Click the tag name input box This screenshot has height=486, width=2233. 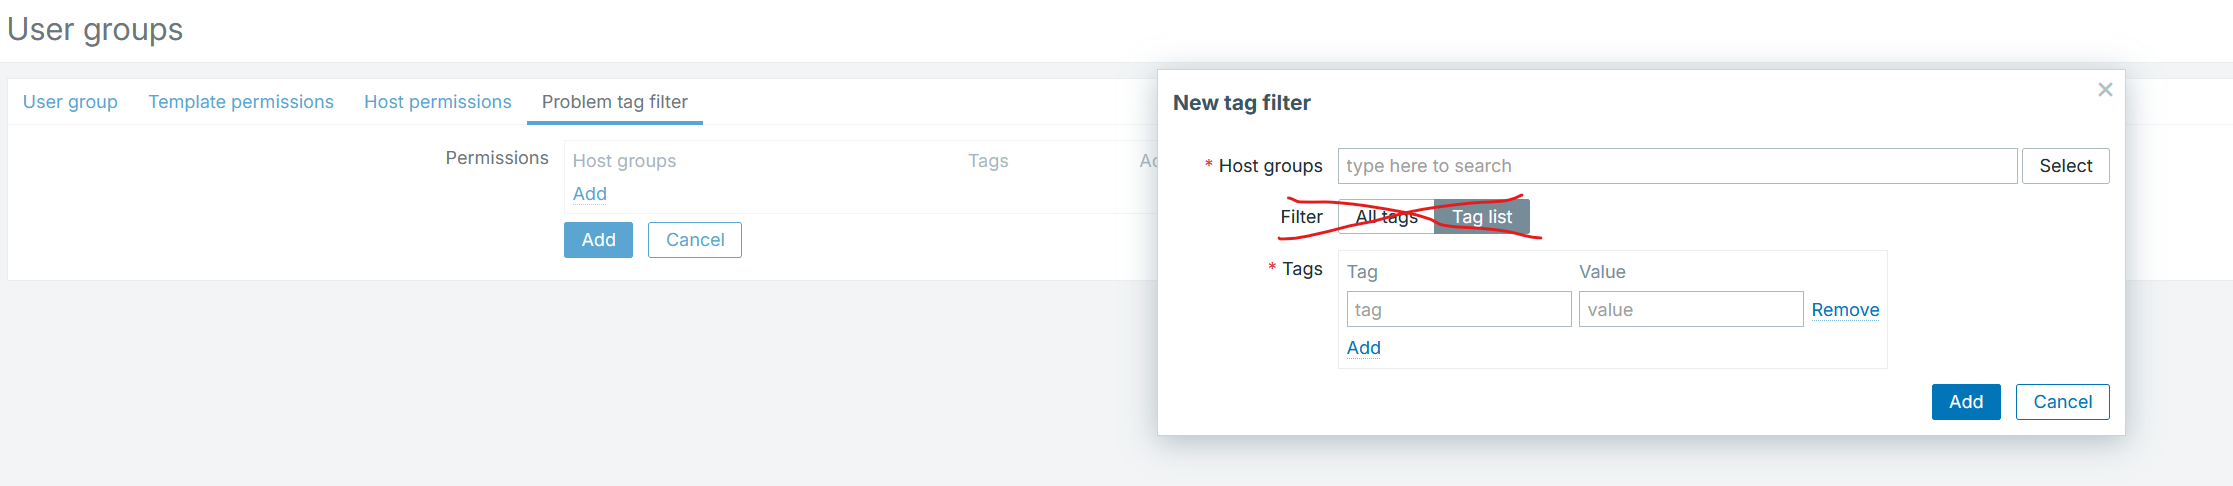coord(1459,310)
